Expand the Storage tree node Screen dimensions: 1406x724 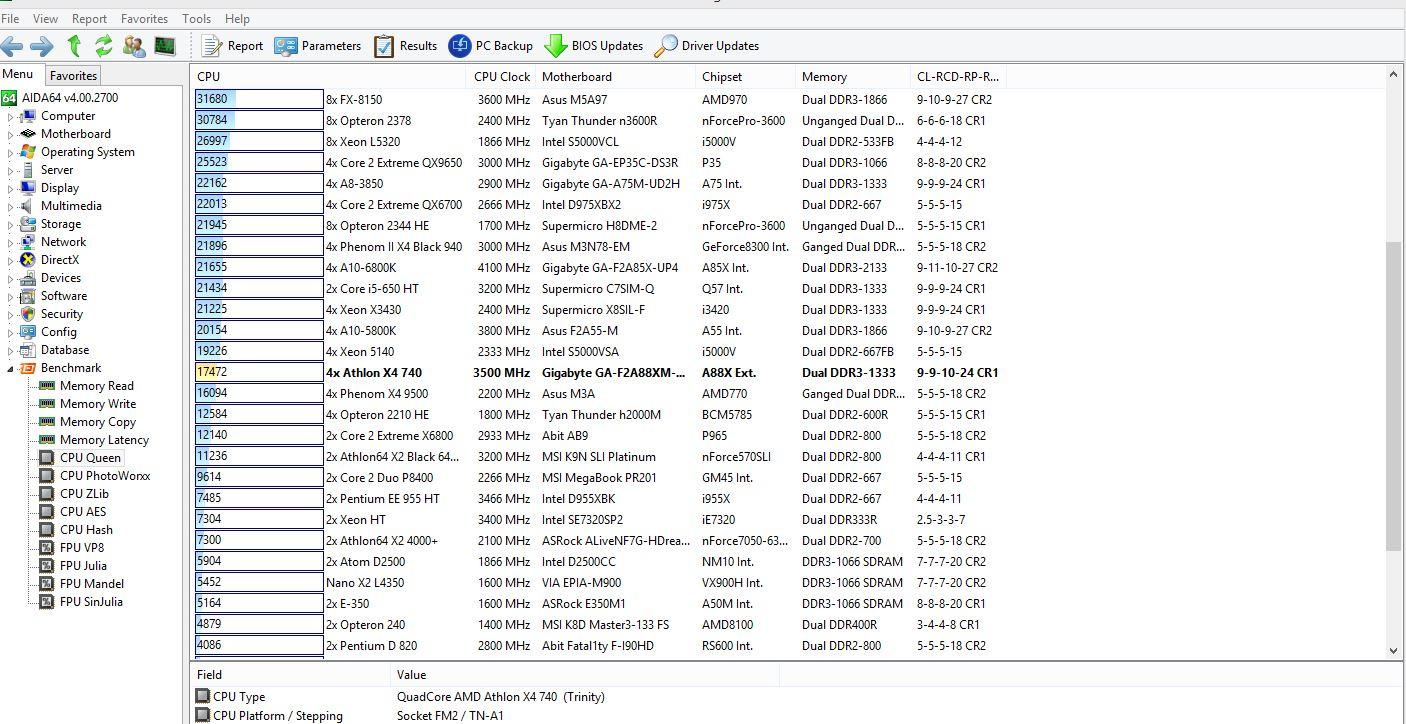(x=11, y=224)
